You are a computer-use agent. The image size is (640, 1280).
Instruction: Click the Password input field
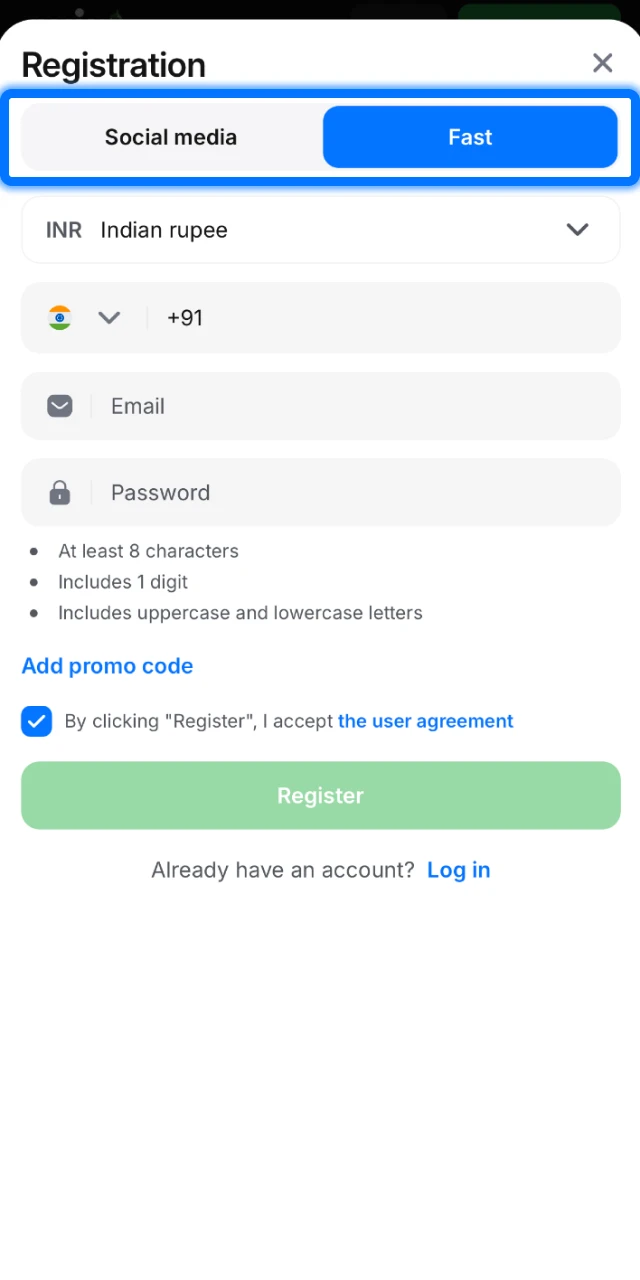pos(300,492)
